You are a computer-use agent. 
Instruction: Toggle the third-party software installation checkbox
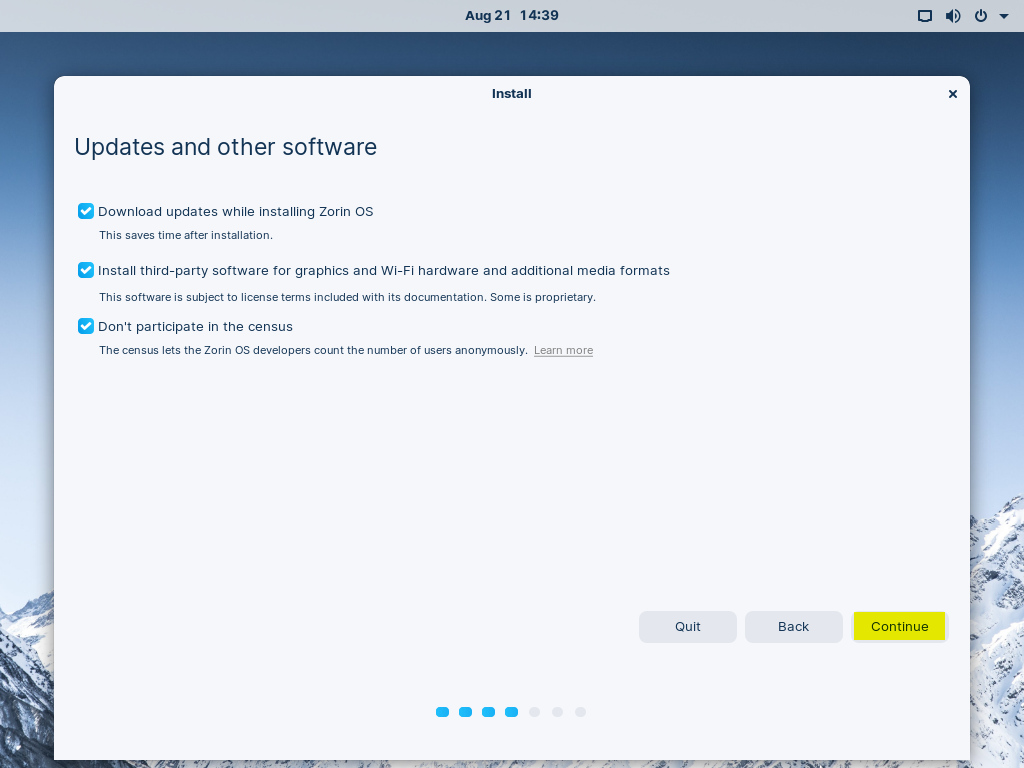pyautogui.click(x=86, y=270)
